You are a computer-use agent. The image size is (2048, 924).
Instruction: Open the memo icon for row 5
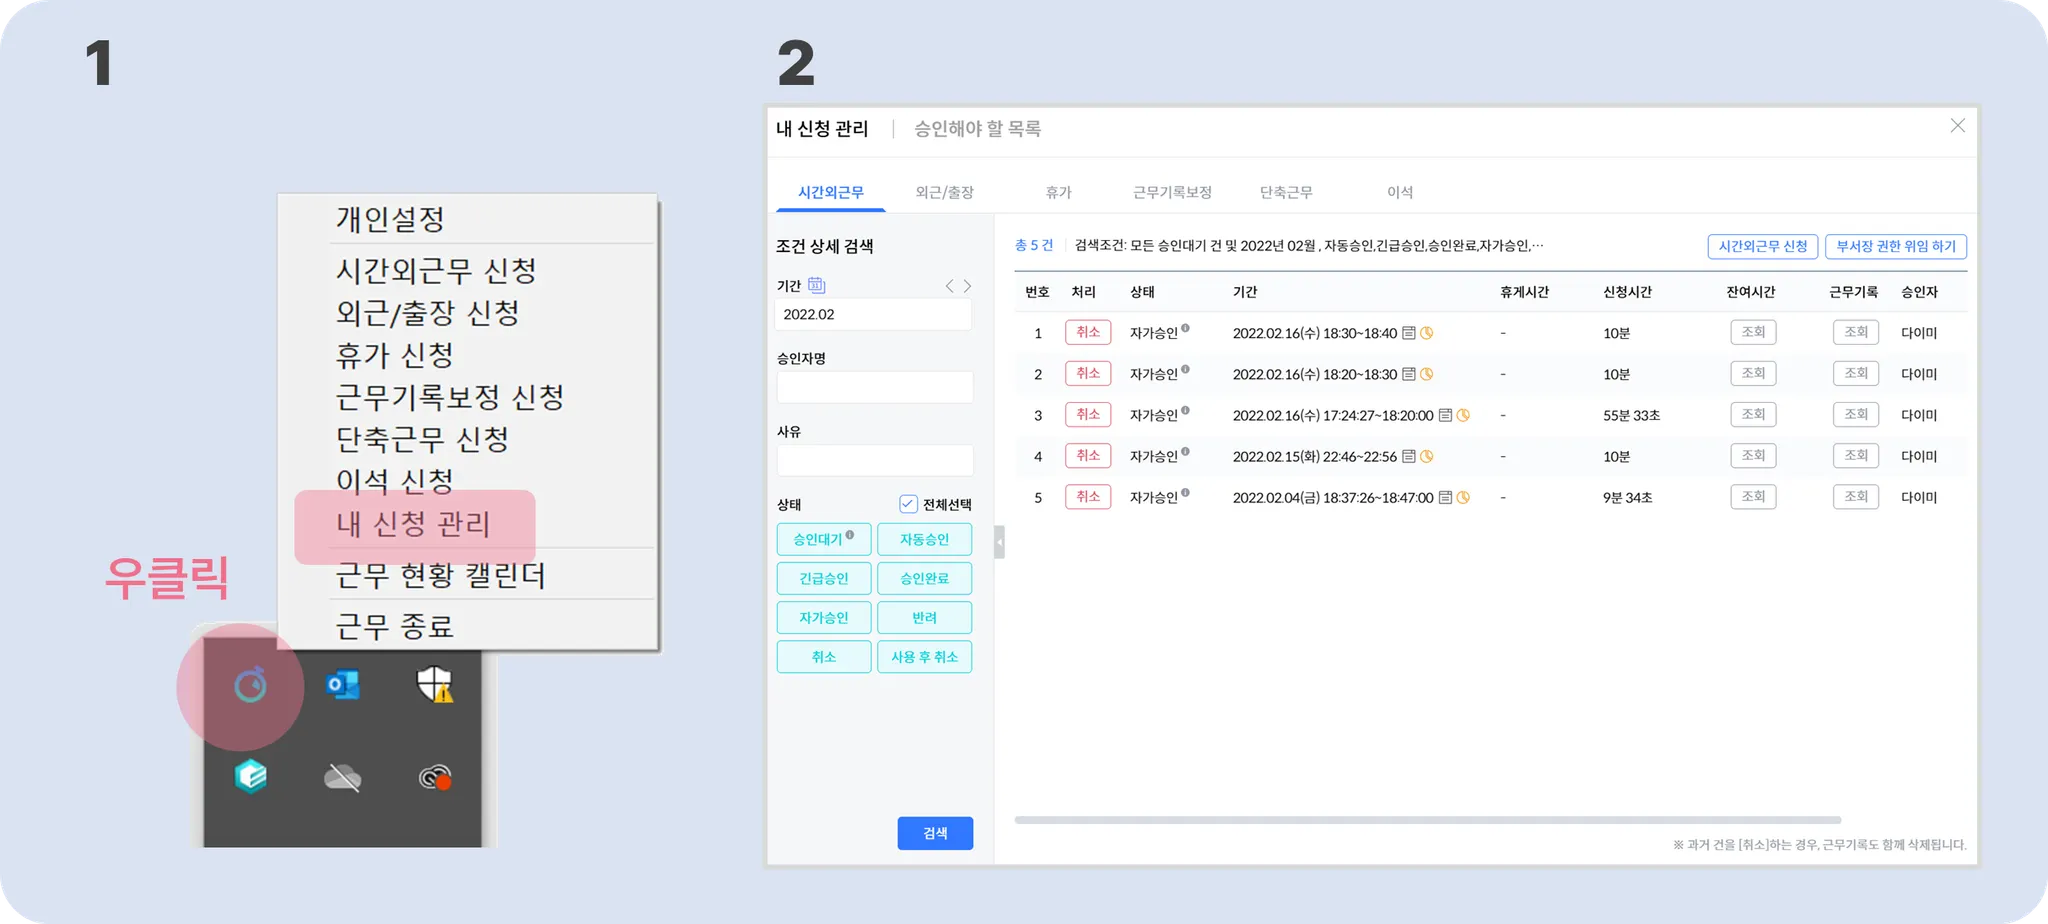1445,497
